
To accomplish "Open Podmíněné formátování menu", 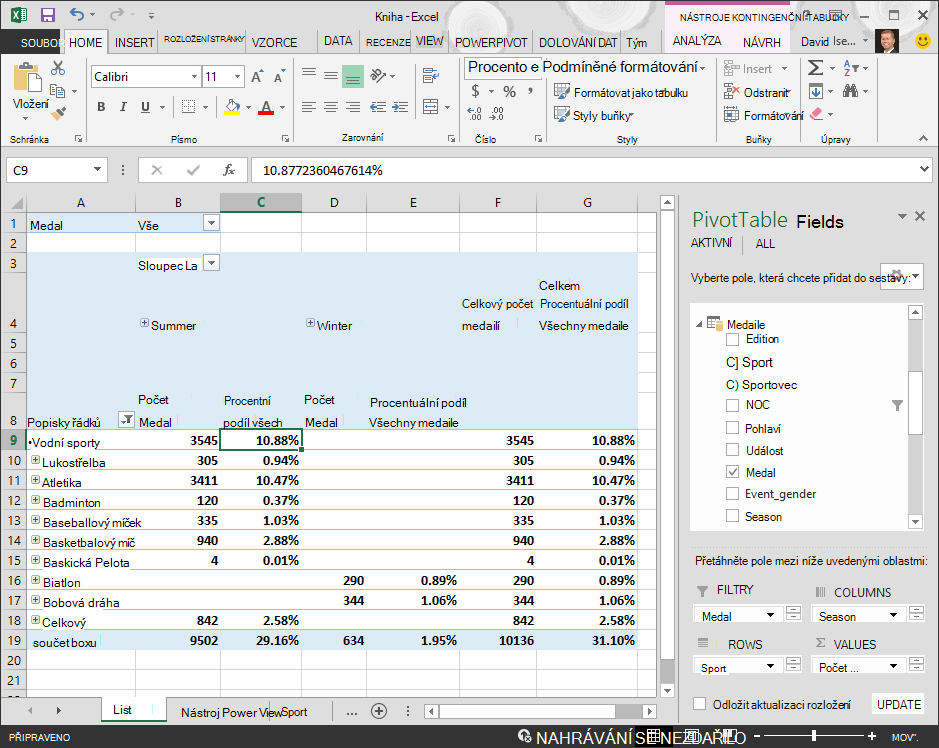I will coord(623,67).
